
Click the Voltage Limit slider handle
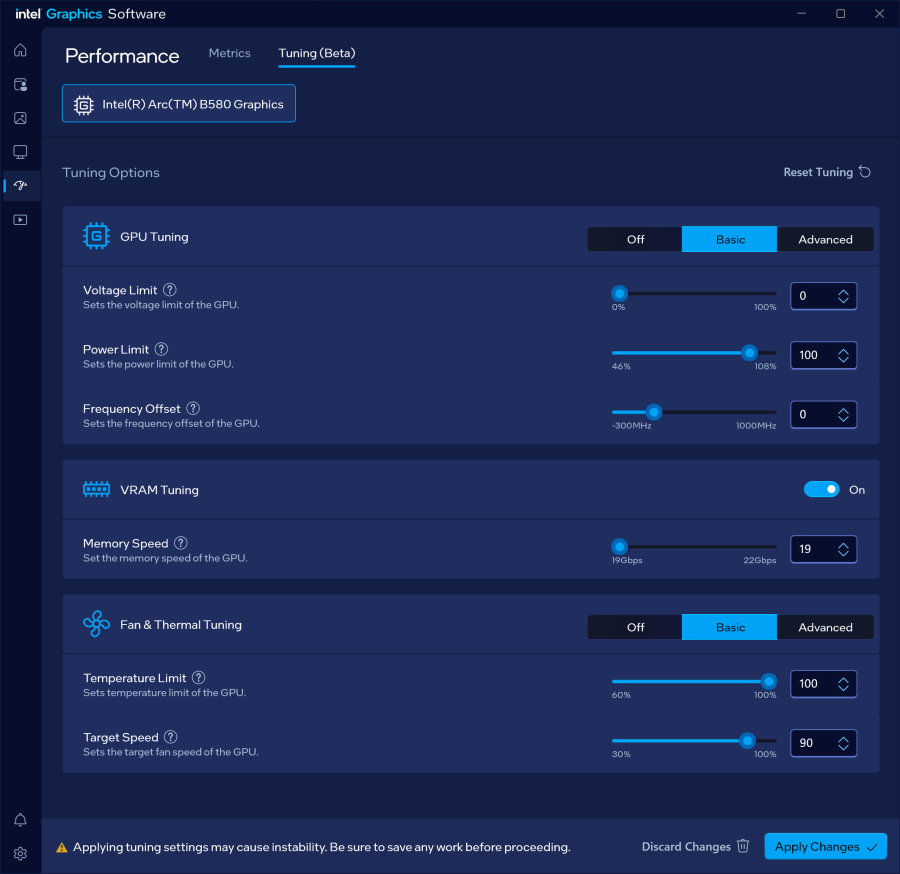click(x=619, y=294)
